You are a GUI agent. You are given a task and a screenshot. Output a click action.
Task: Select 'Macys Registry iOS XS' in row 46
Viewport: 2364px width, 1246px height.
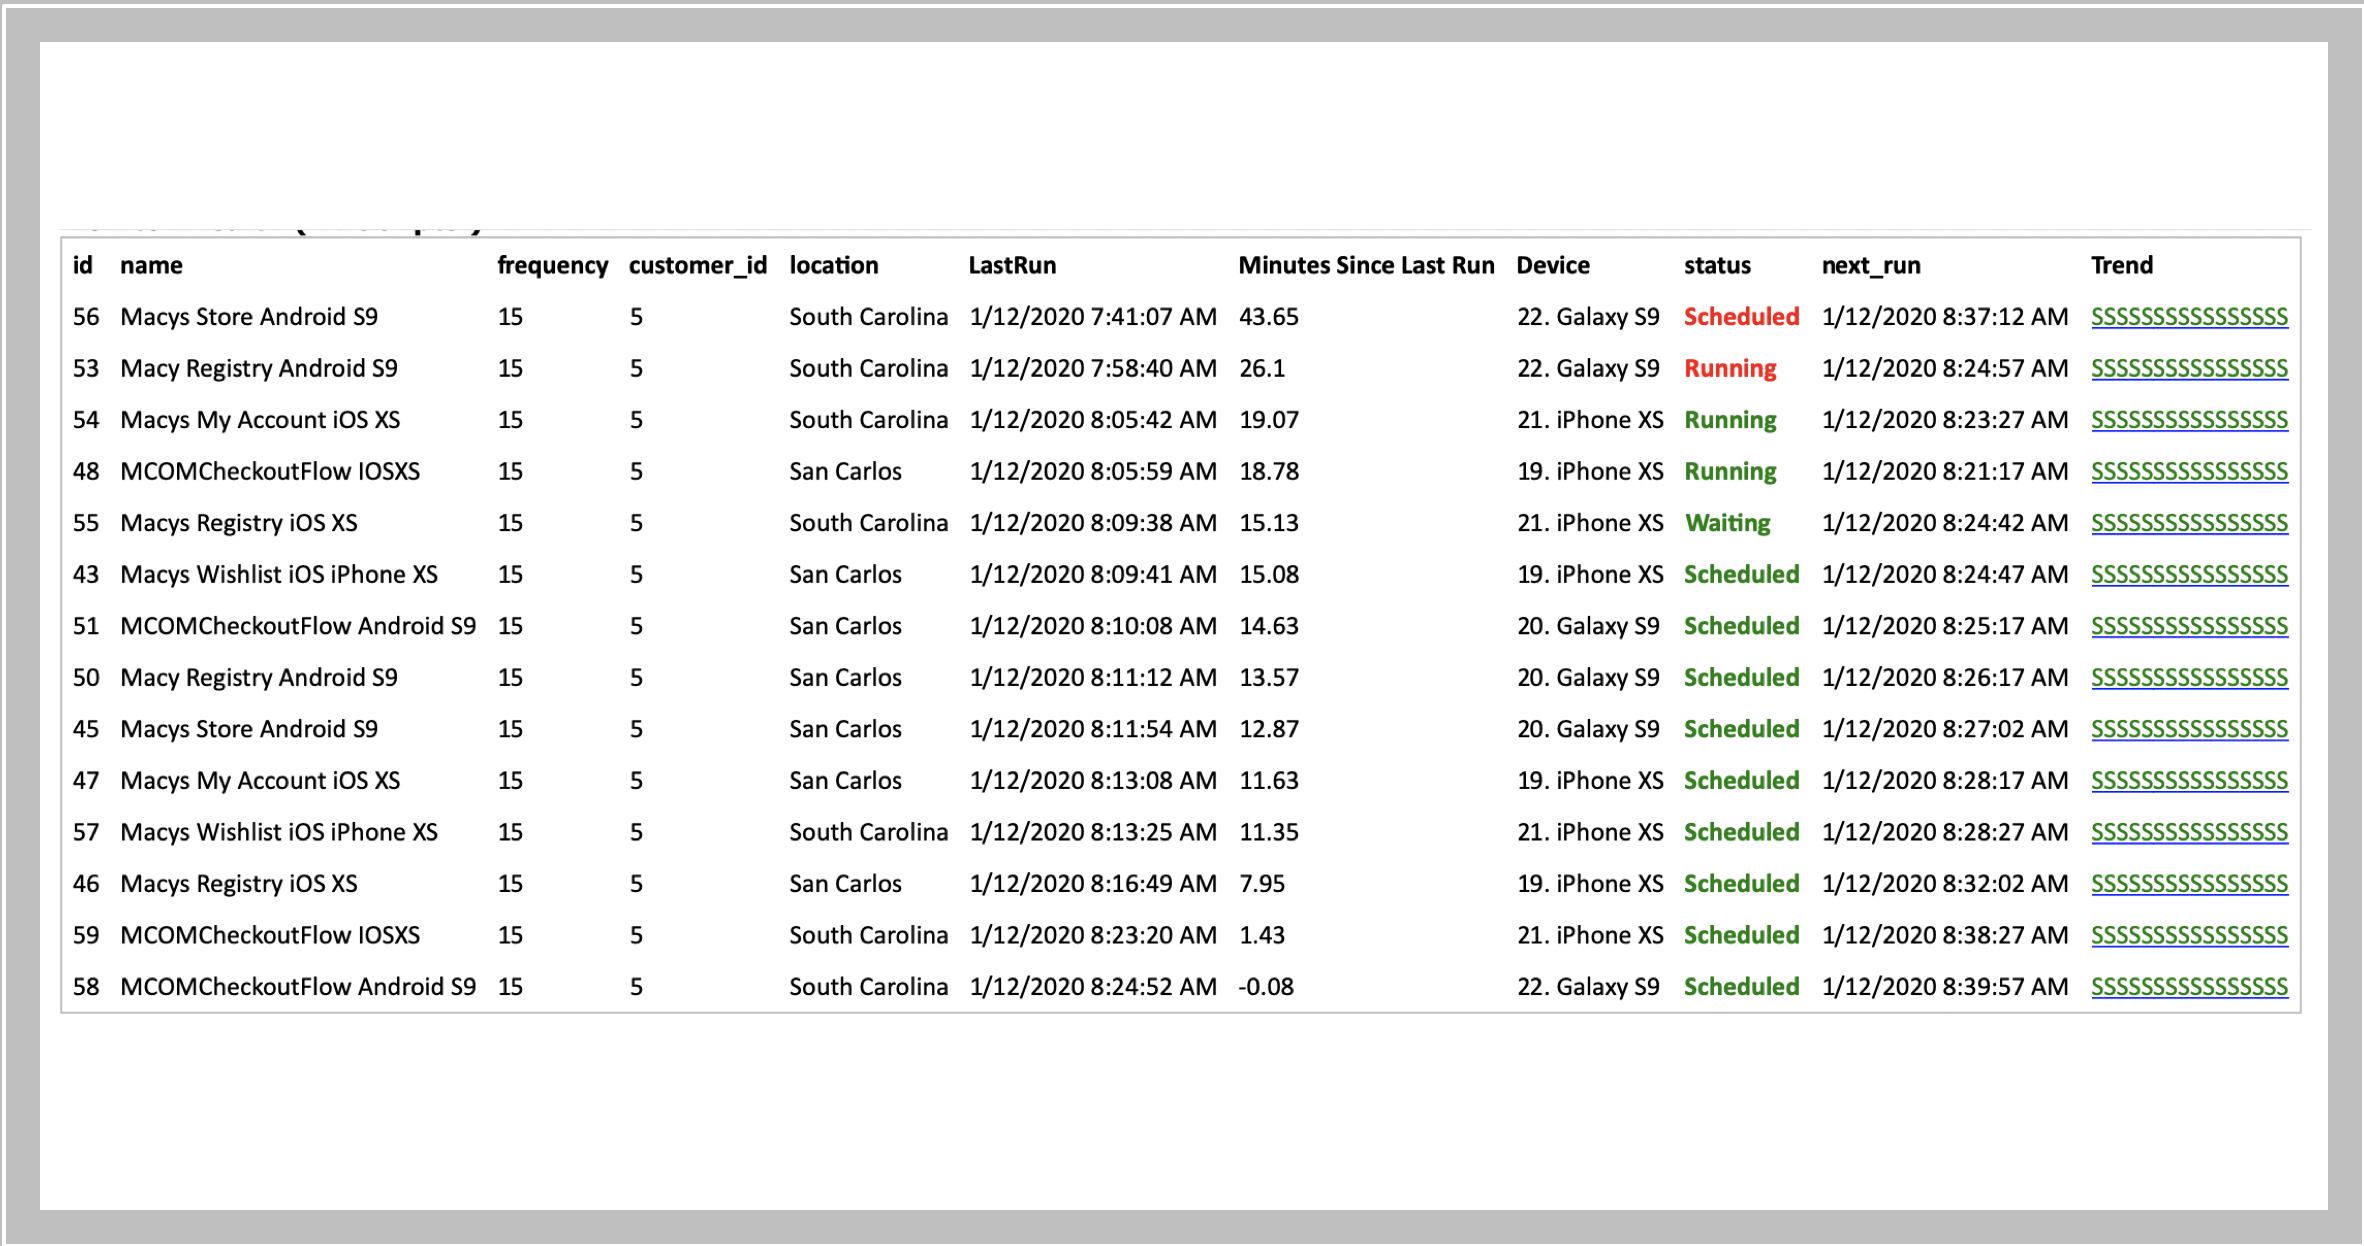coord(239,884)
